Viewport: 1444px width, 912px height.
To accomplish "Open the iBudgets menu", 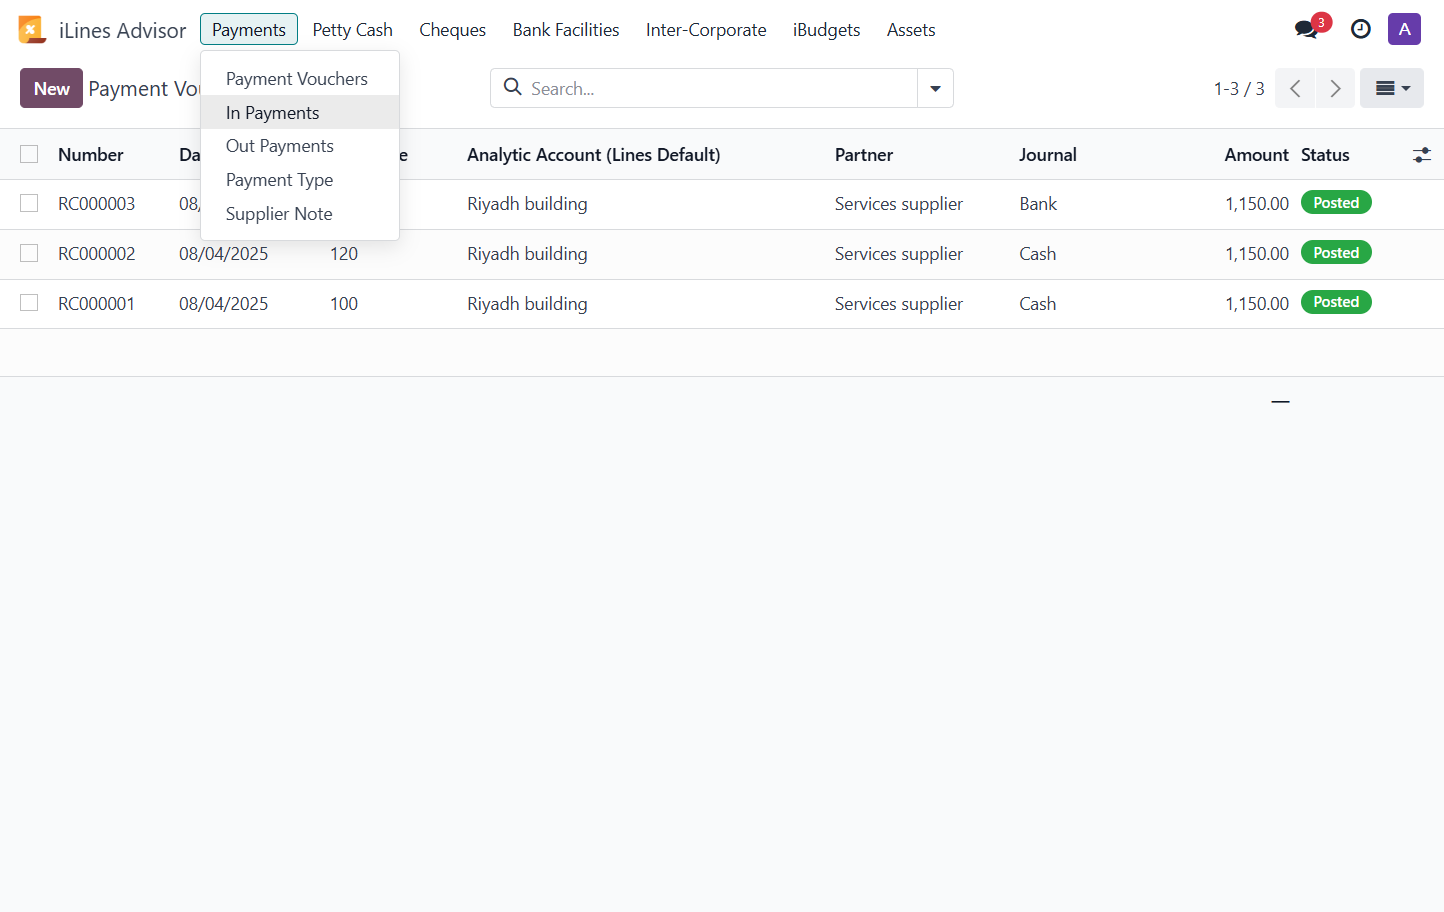I will tap(826, 30).
